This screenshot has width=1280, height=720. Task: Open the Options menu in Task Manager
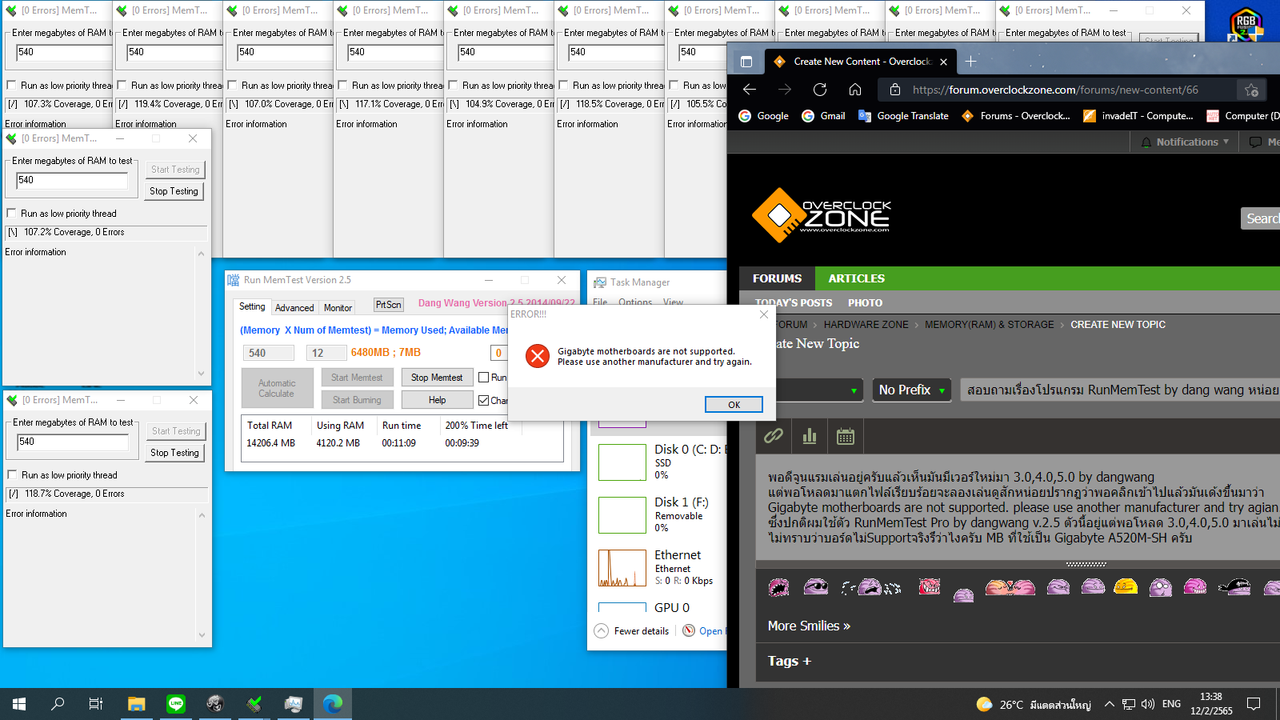click(635, 301)
